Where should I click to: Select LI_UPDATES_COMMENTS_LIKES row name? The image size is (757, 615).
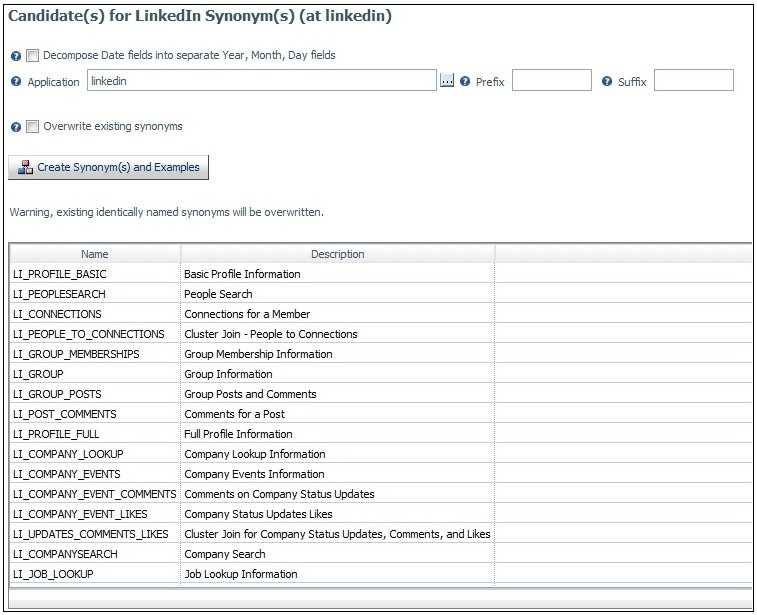coord(91,534)
